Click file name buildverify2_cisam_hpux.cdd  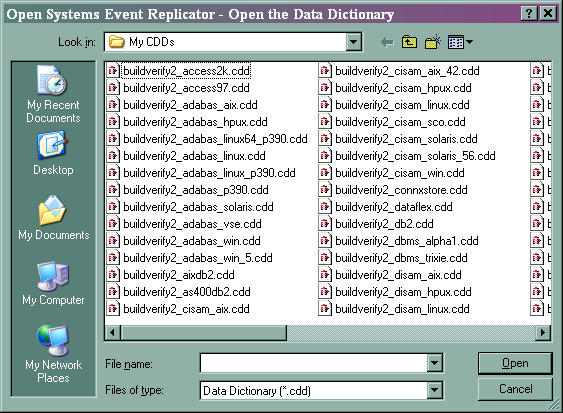coord(403,88)
